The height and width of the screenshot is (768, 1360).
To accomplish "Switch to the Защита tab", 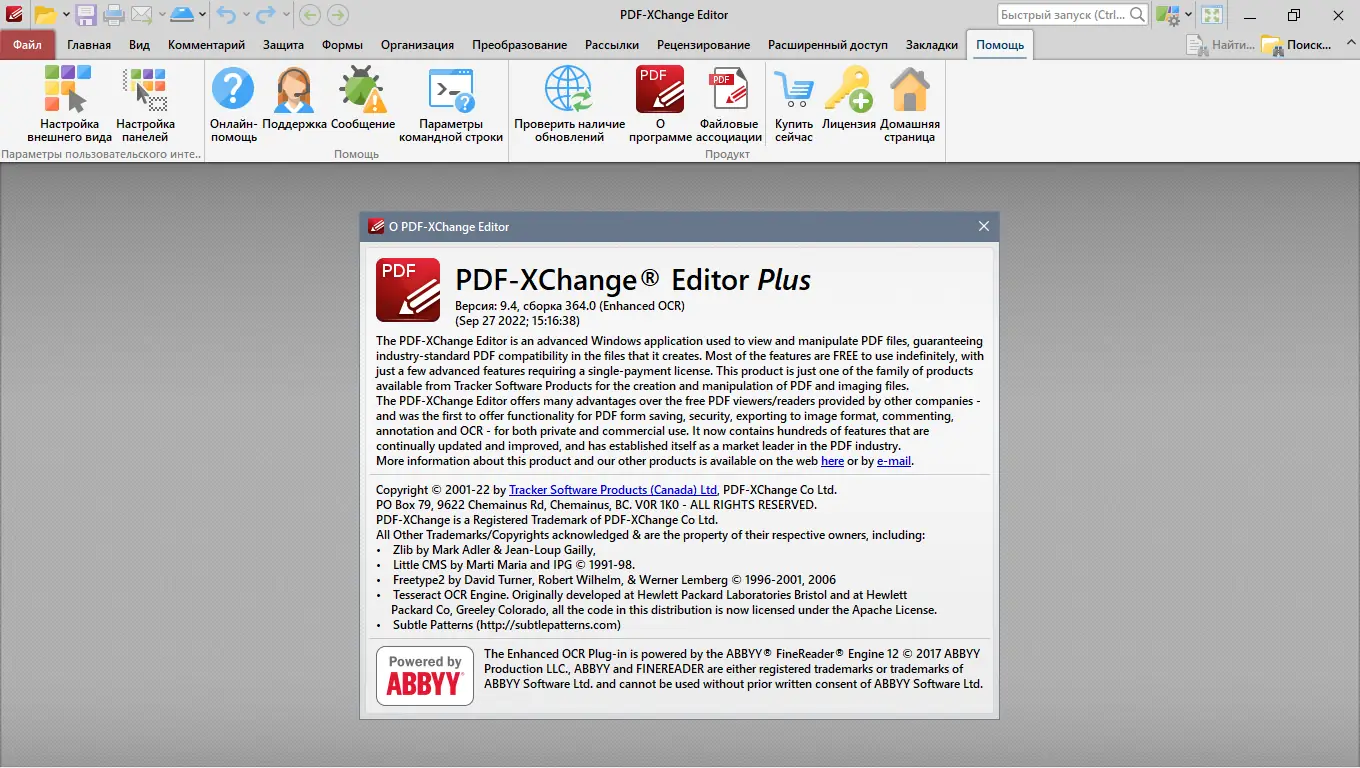I will [x=283, y=45].
